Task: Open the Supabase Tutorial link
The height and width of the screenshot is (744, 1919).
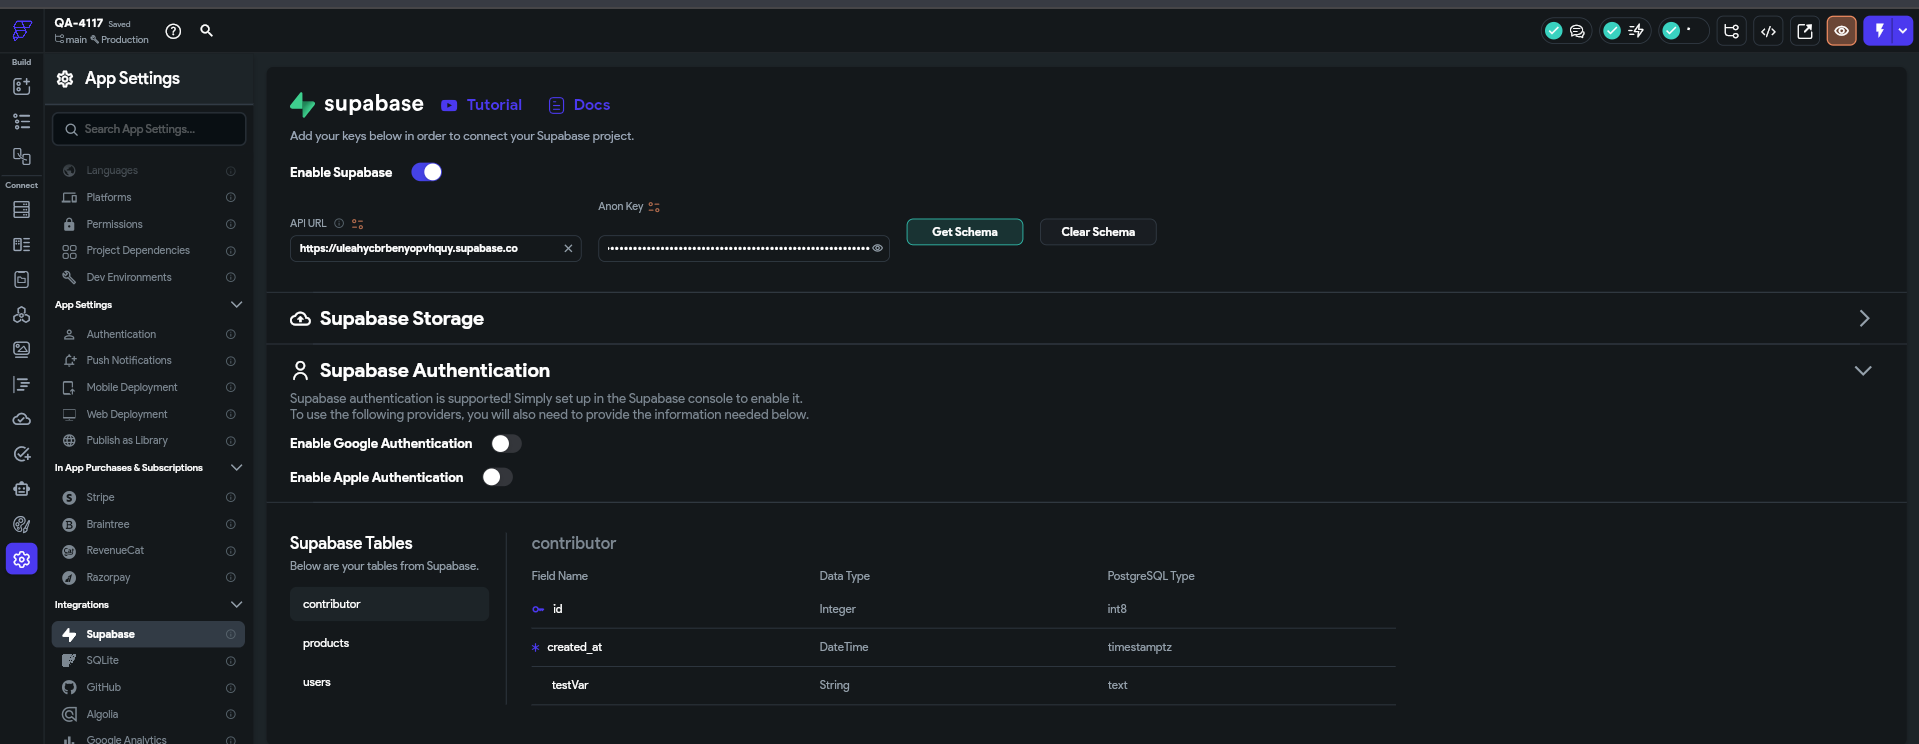Action: click(482, 105)
